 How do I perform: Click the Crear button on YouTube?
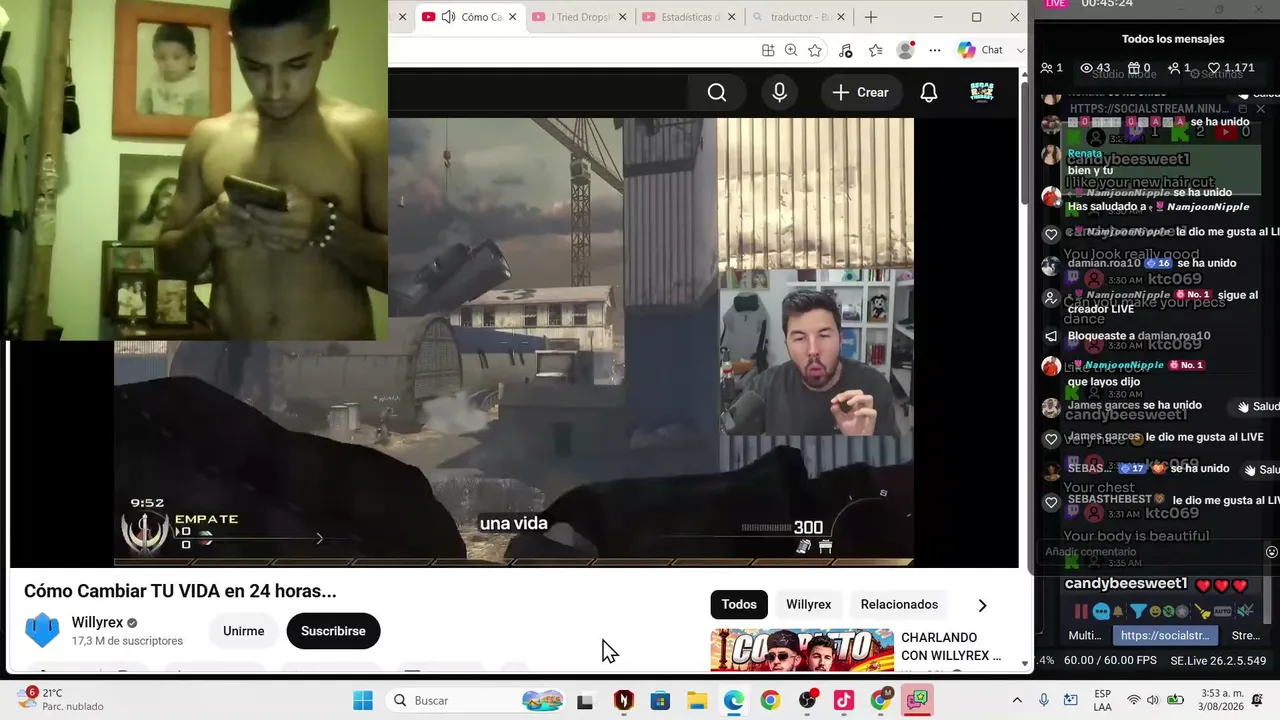[x=861, y=93]
